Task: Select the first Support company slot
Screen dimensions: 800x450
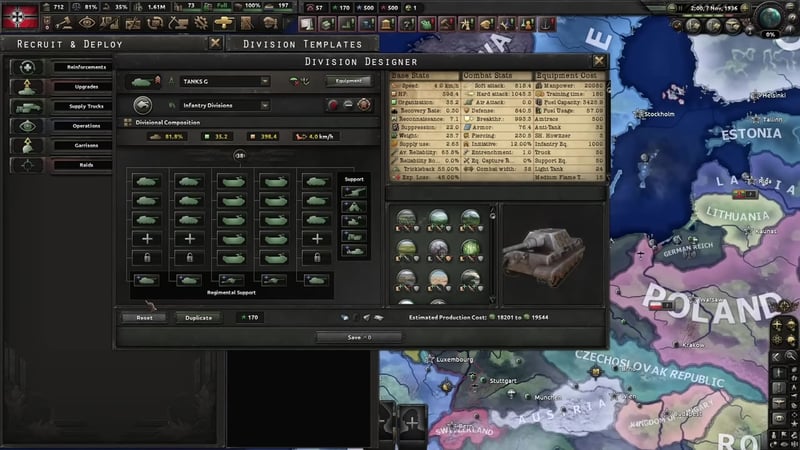Action: (x=354, y=191)
